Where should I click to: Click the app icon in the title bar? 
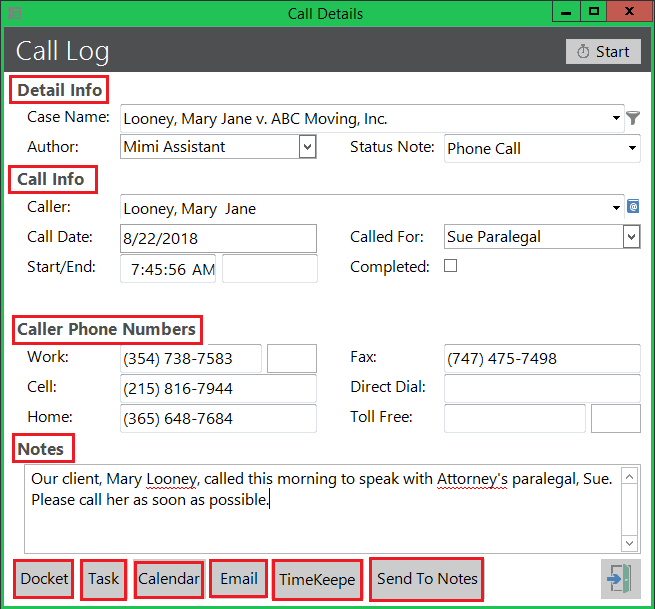click(x=14, y=13)
